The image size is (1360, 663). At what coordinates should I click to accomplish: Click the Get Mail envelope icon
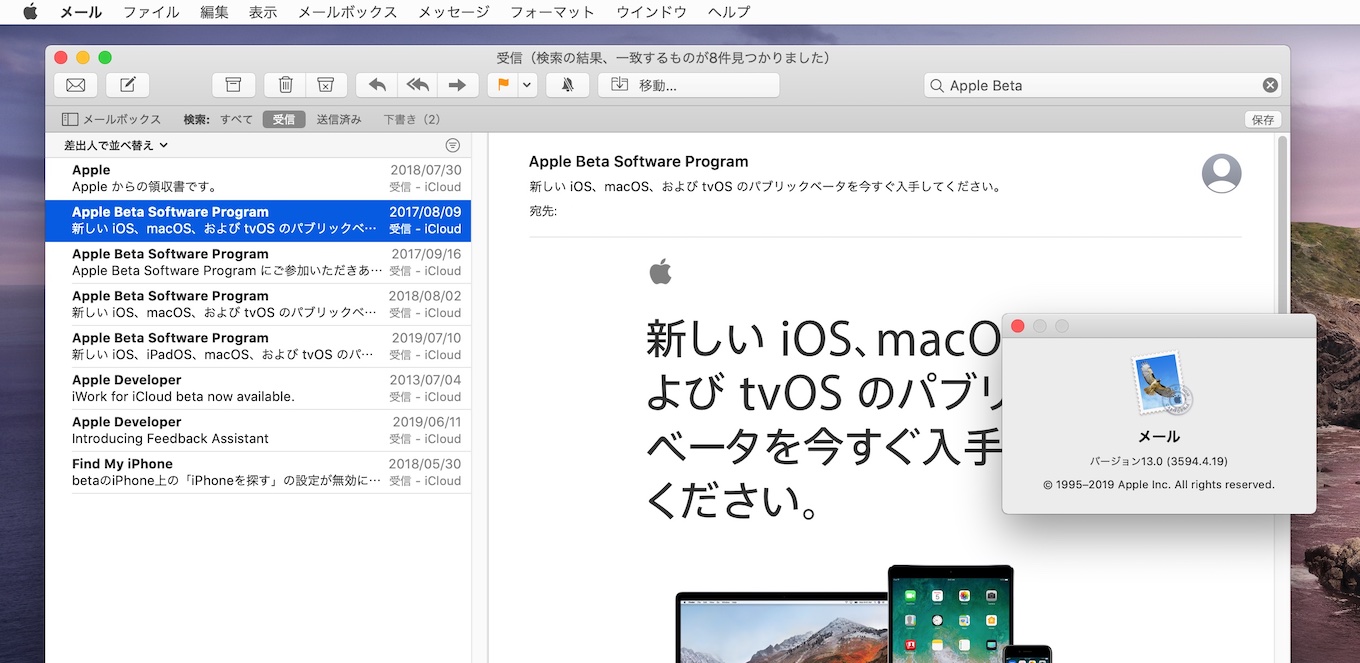(75, 85)
